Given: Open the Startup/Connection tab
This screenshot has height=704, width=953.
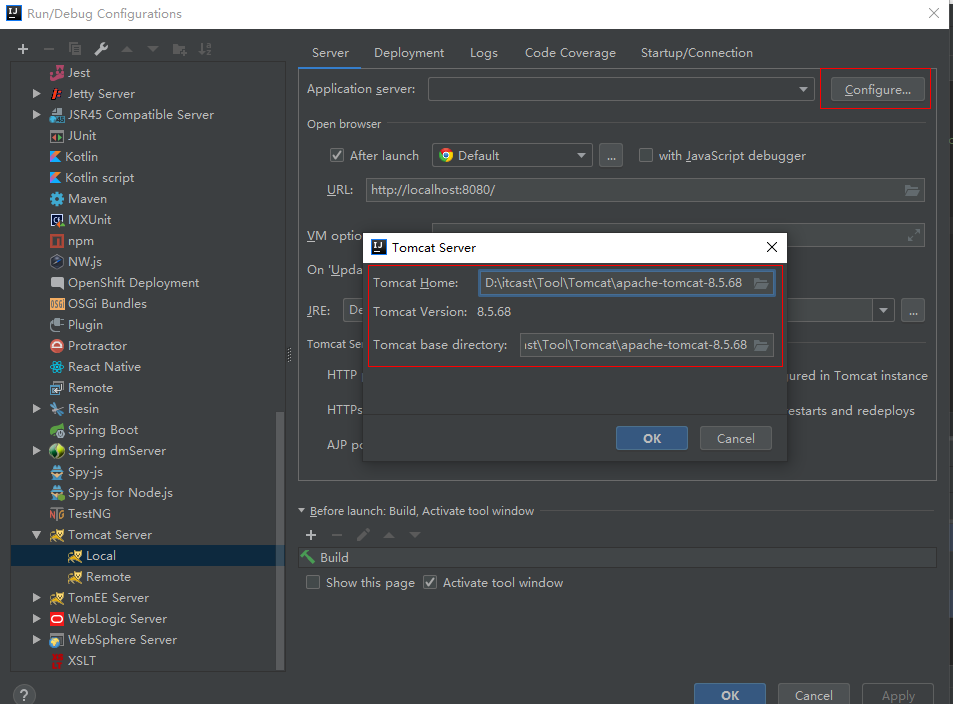Looking at the screenshot, I should coord(697,53).
